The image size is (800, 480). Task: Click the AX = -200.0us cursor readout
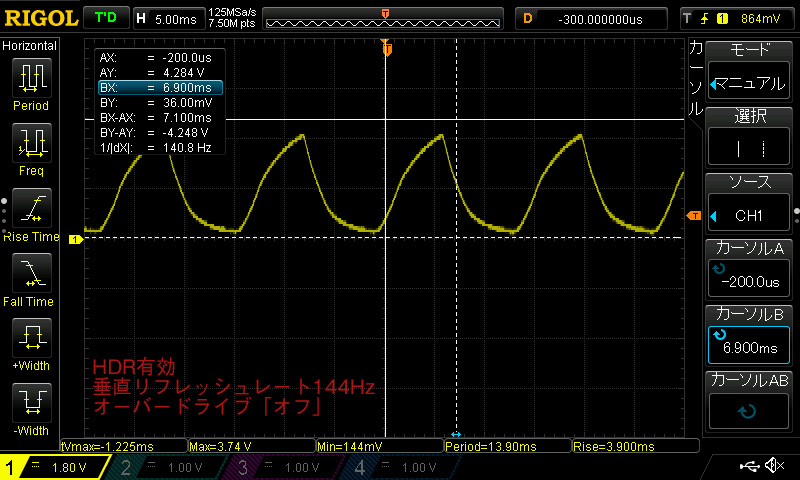coord(156,58)
